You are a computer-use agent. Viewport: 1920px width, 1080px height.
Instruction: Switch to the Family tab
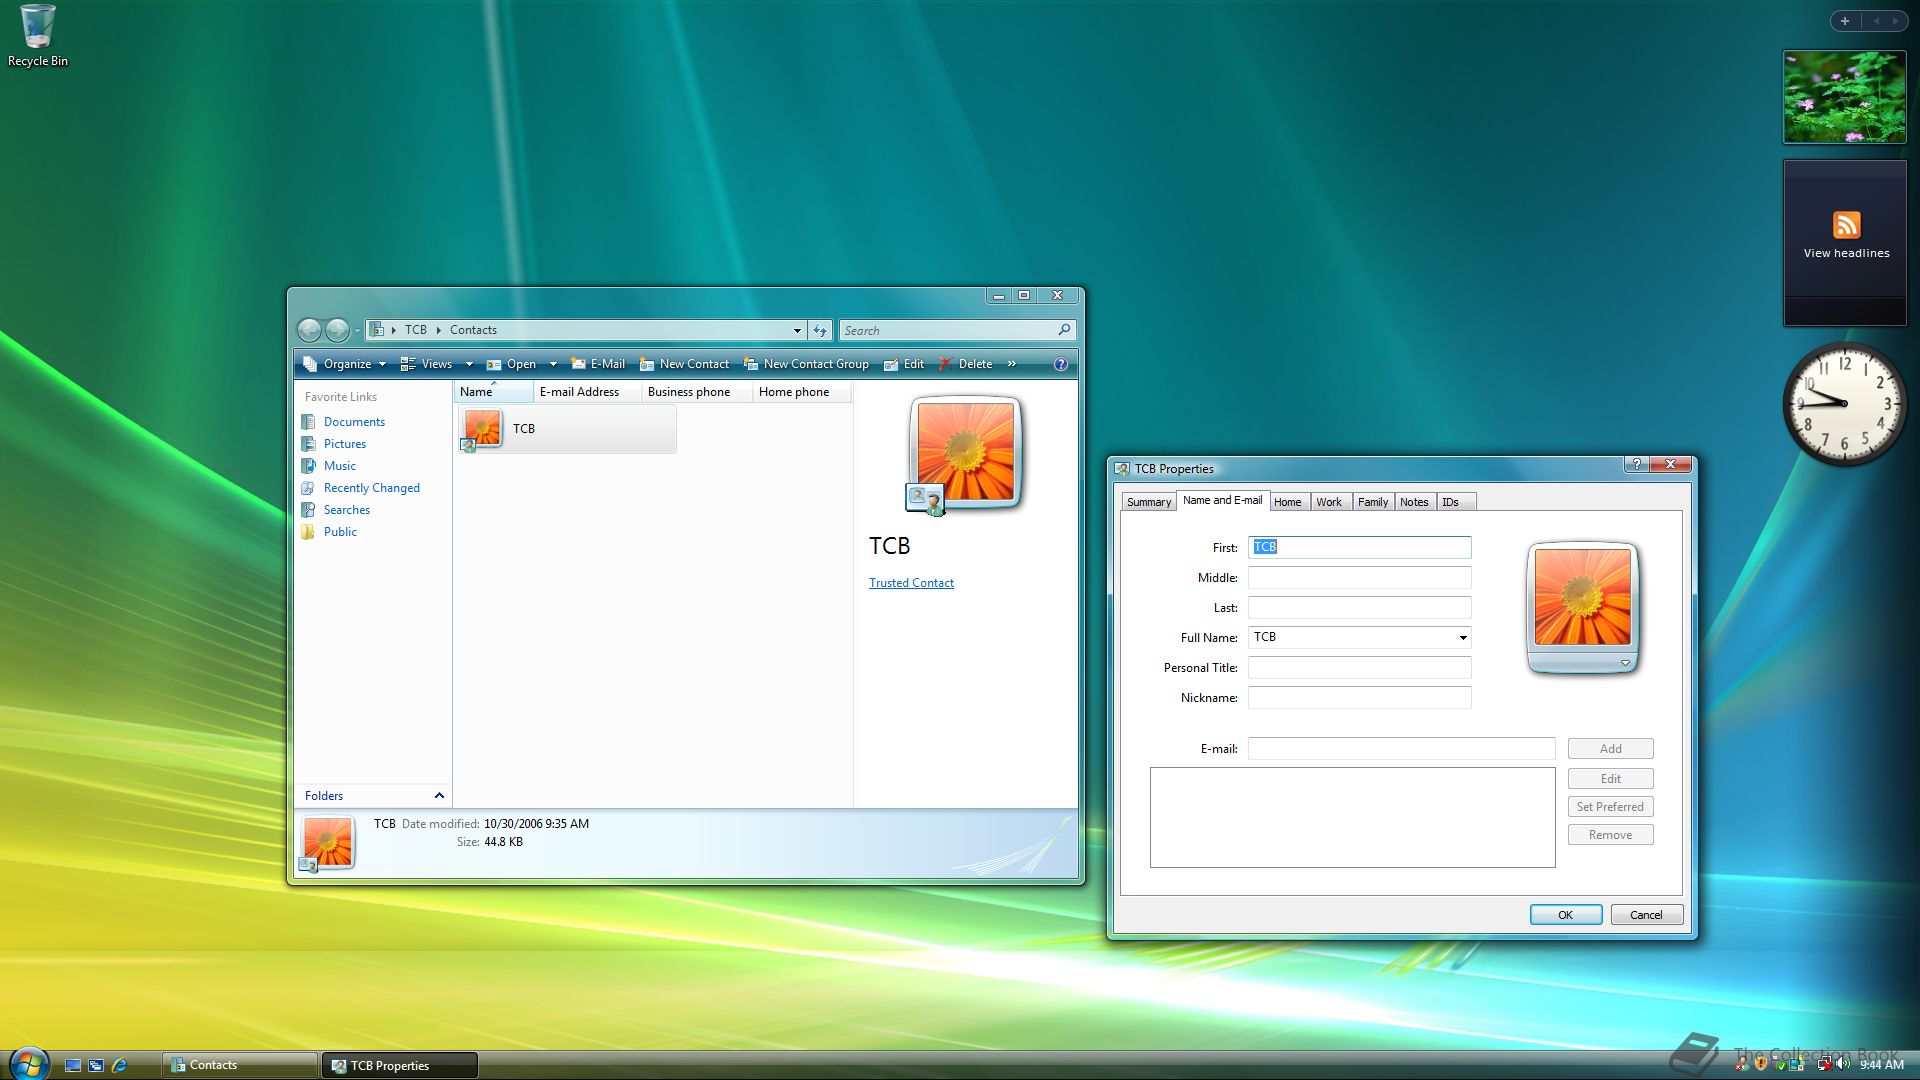pyautogui.click(x=1372, y=502)
